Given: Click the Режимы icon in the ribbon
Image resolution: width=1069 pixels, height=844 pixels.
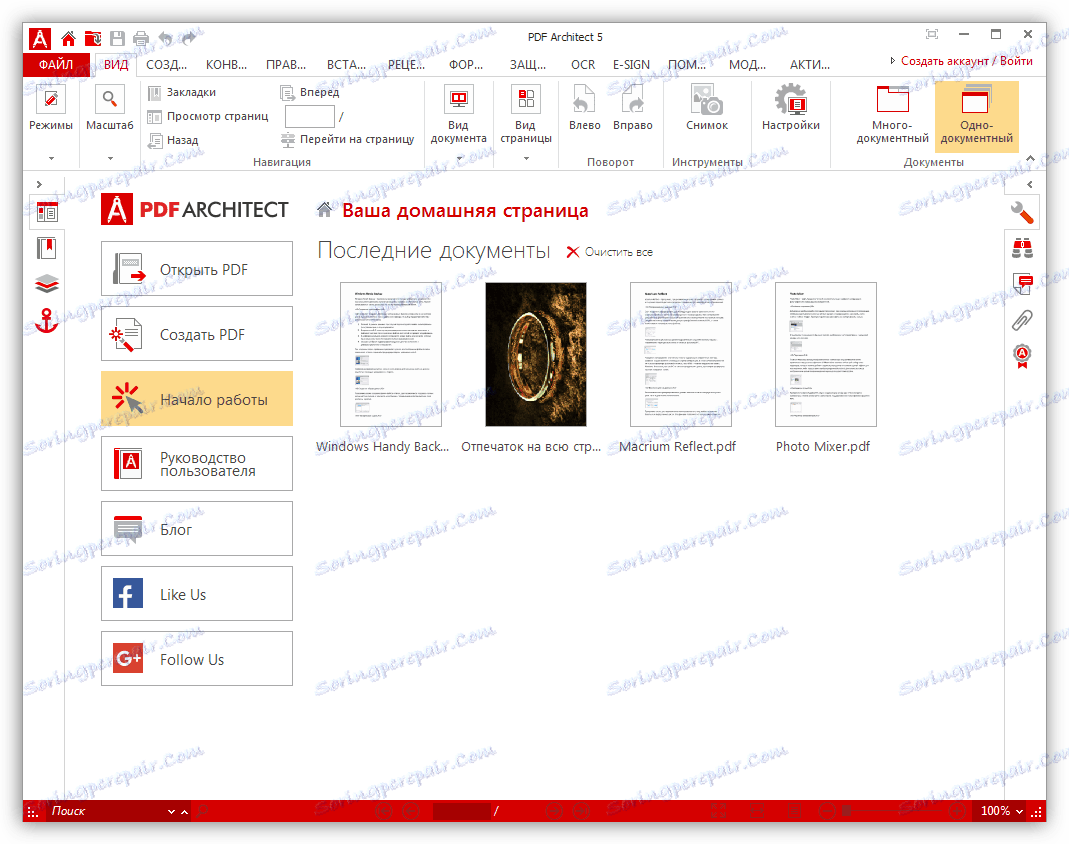Looking at the screenshot, I should (50, 100).
